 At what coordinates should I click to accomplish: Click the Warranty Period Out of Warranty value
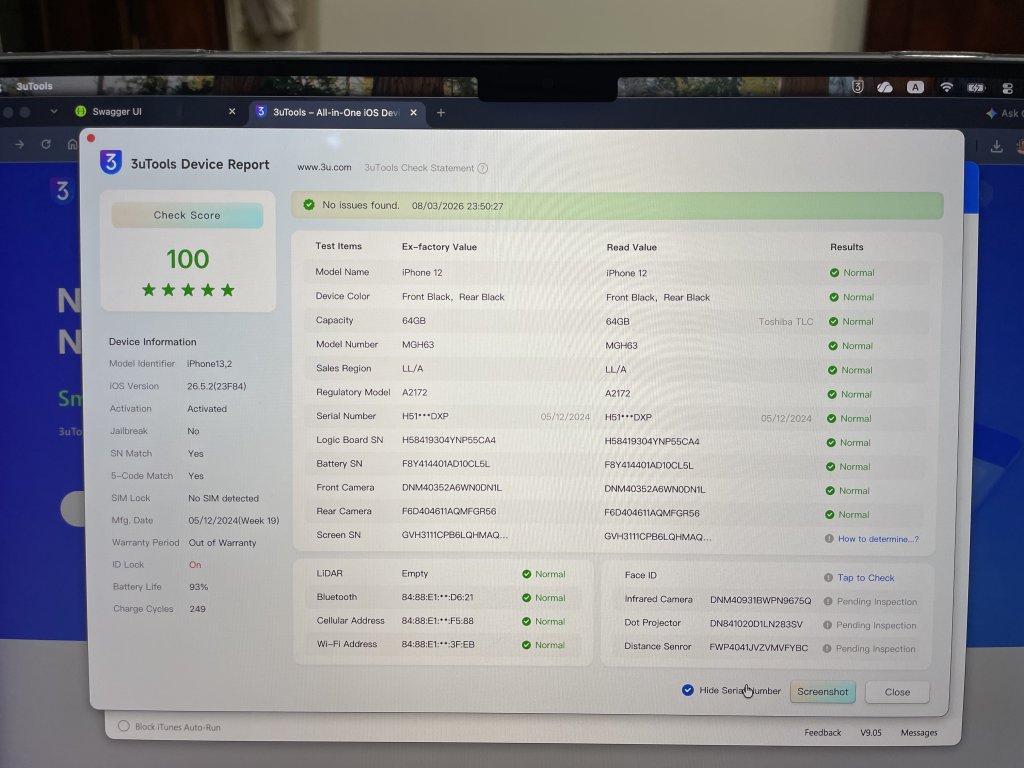[222, 543]
